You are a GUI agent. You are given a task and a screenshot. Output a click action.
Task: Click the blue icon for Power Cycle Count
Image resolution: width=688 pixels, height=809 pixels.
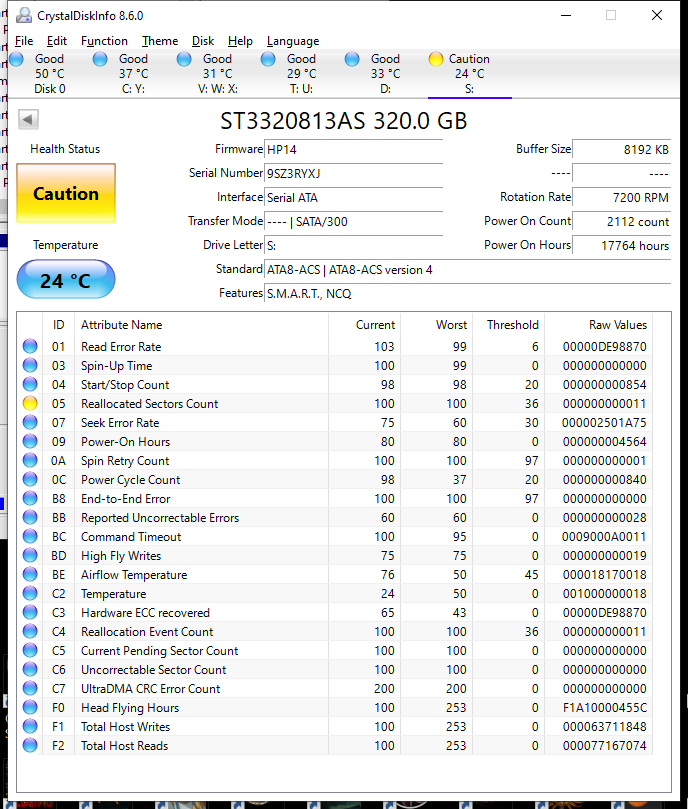point(30,479)
